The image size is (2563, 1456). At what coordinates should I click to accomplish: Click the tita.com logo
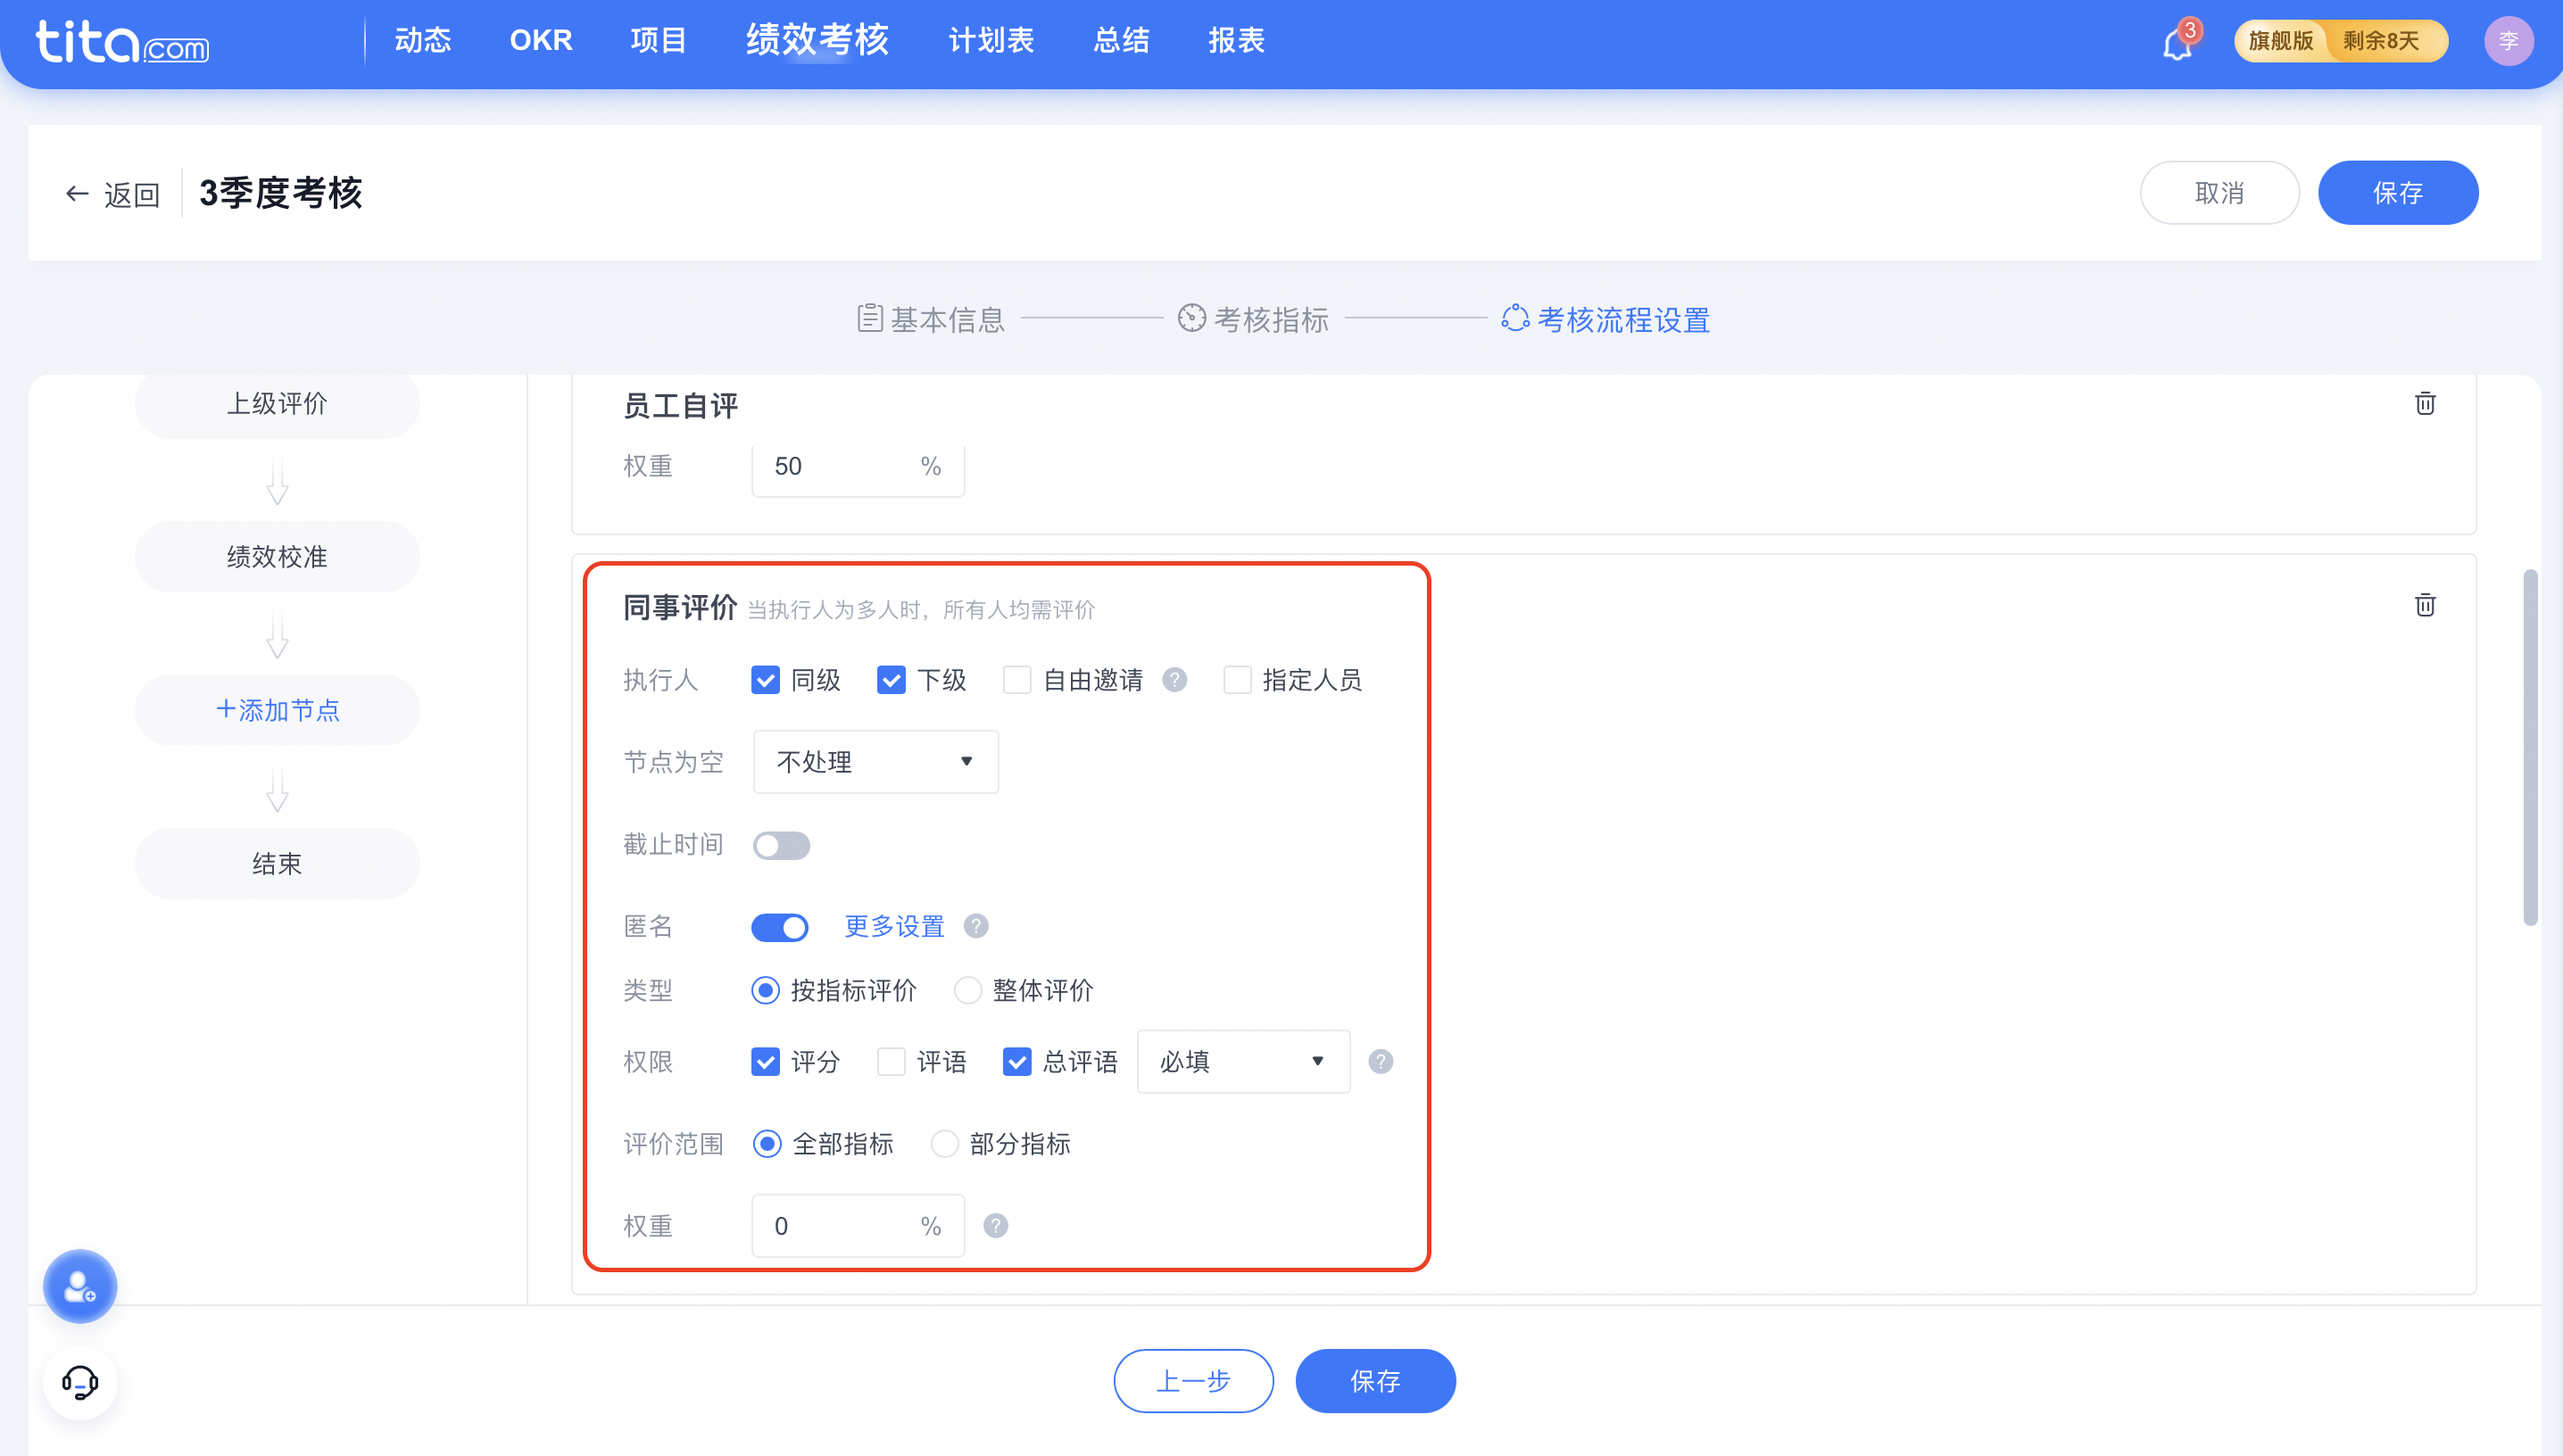pyautogui.click(x=122, y=42)
